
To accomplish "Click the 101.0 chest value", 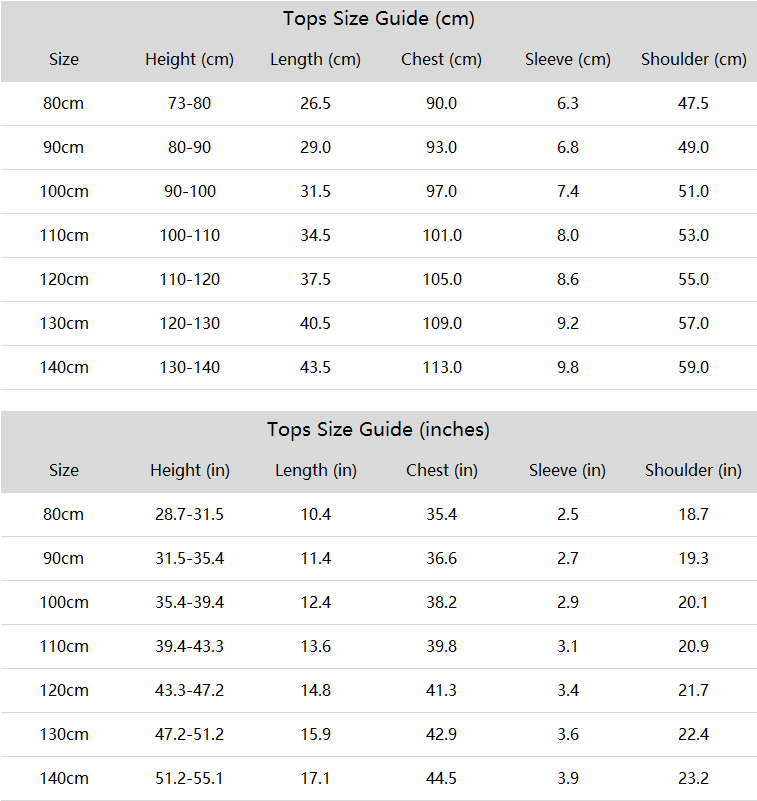I will [x=442, y=235].
